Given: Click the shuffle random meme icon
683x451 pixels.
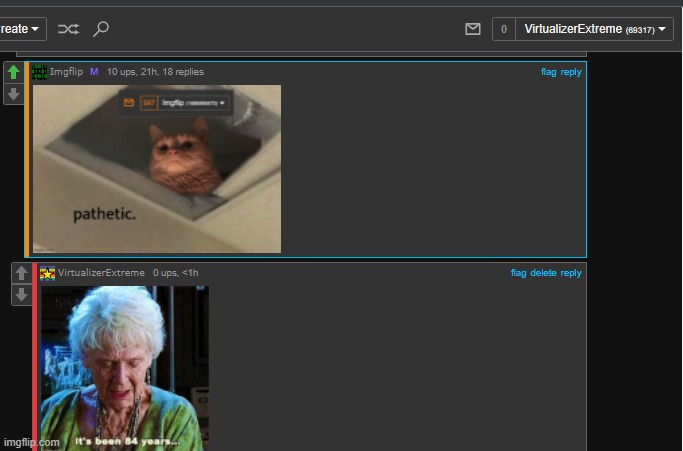Looking at the screenshot, I should point(68,29).
